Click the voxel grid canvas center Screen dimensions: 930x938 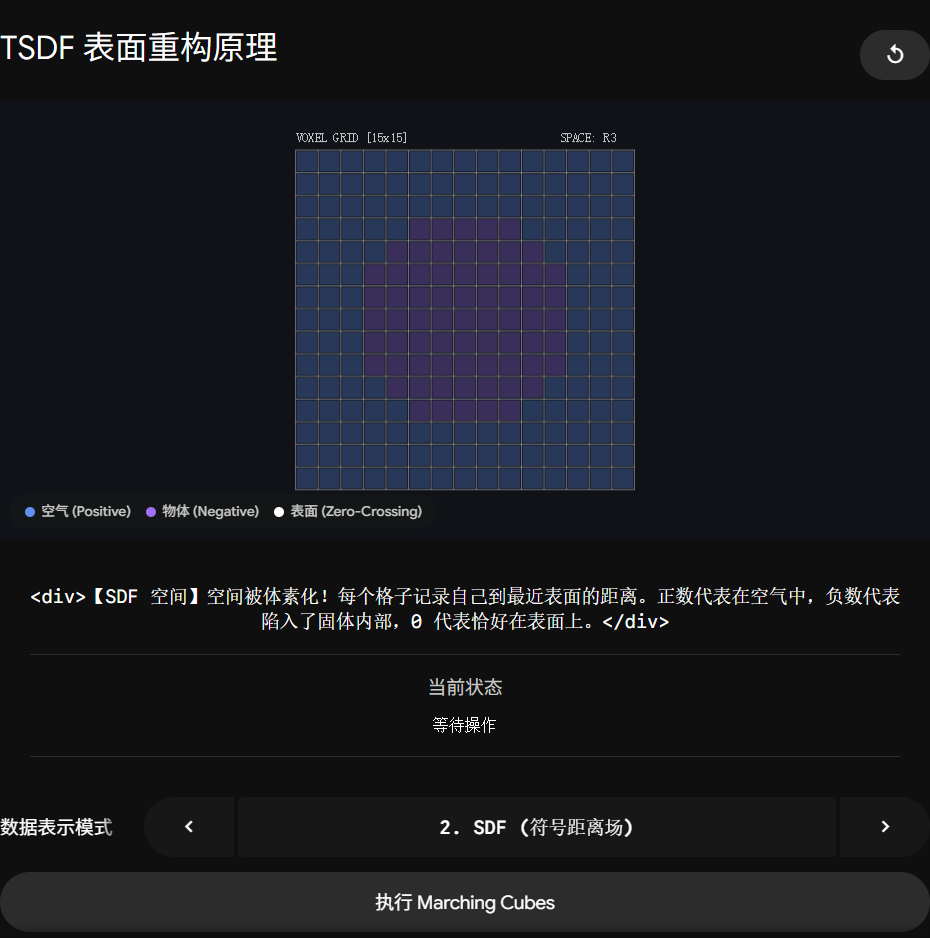[465, 319]
